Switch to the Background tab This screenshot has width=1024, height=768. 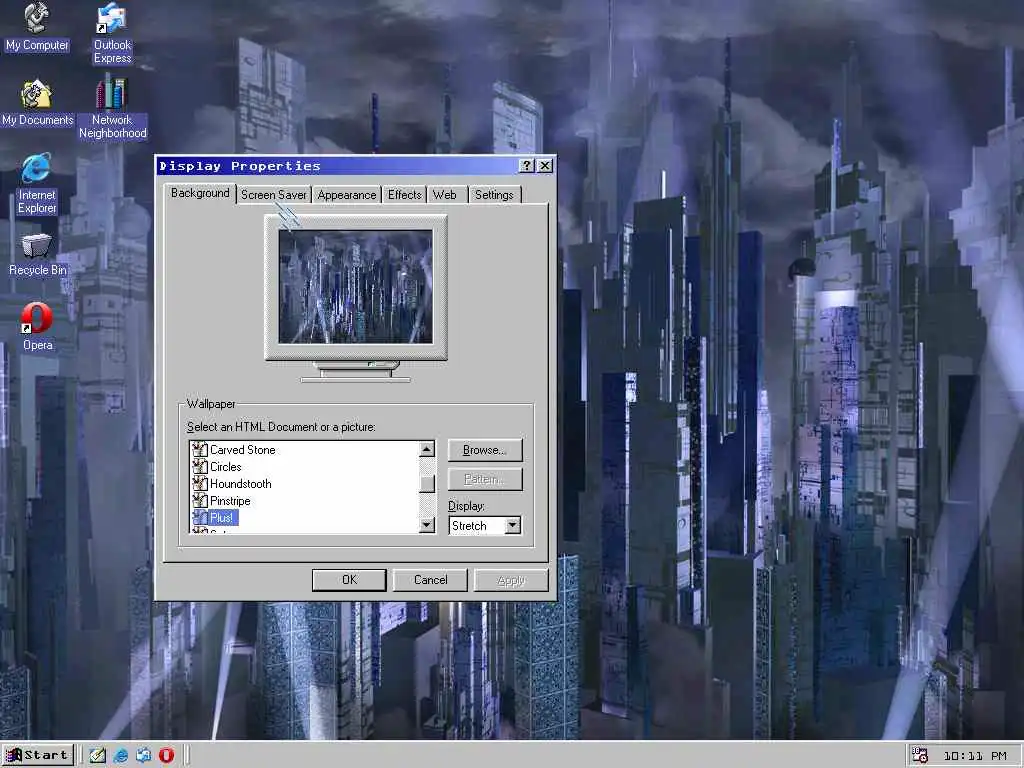pyautogui.click(x=200, y=193)
